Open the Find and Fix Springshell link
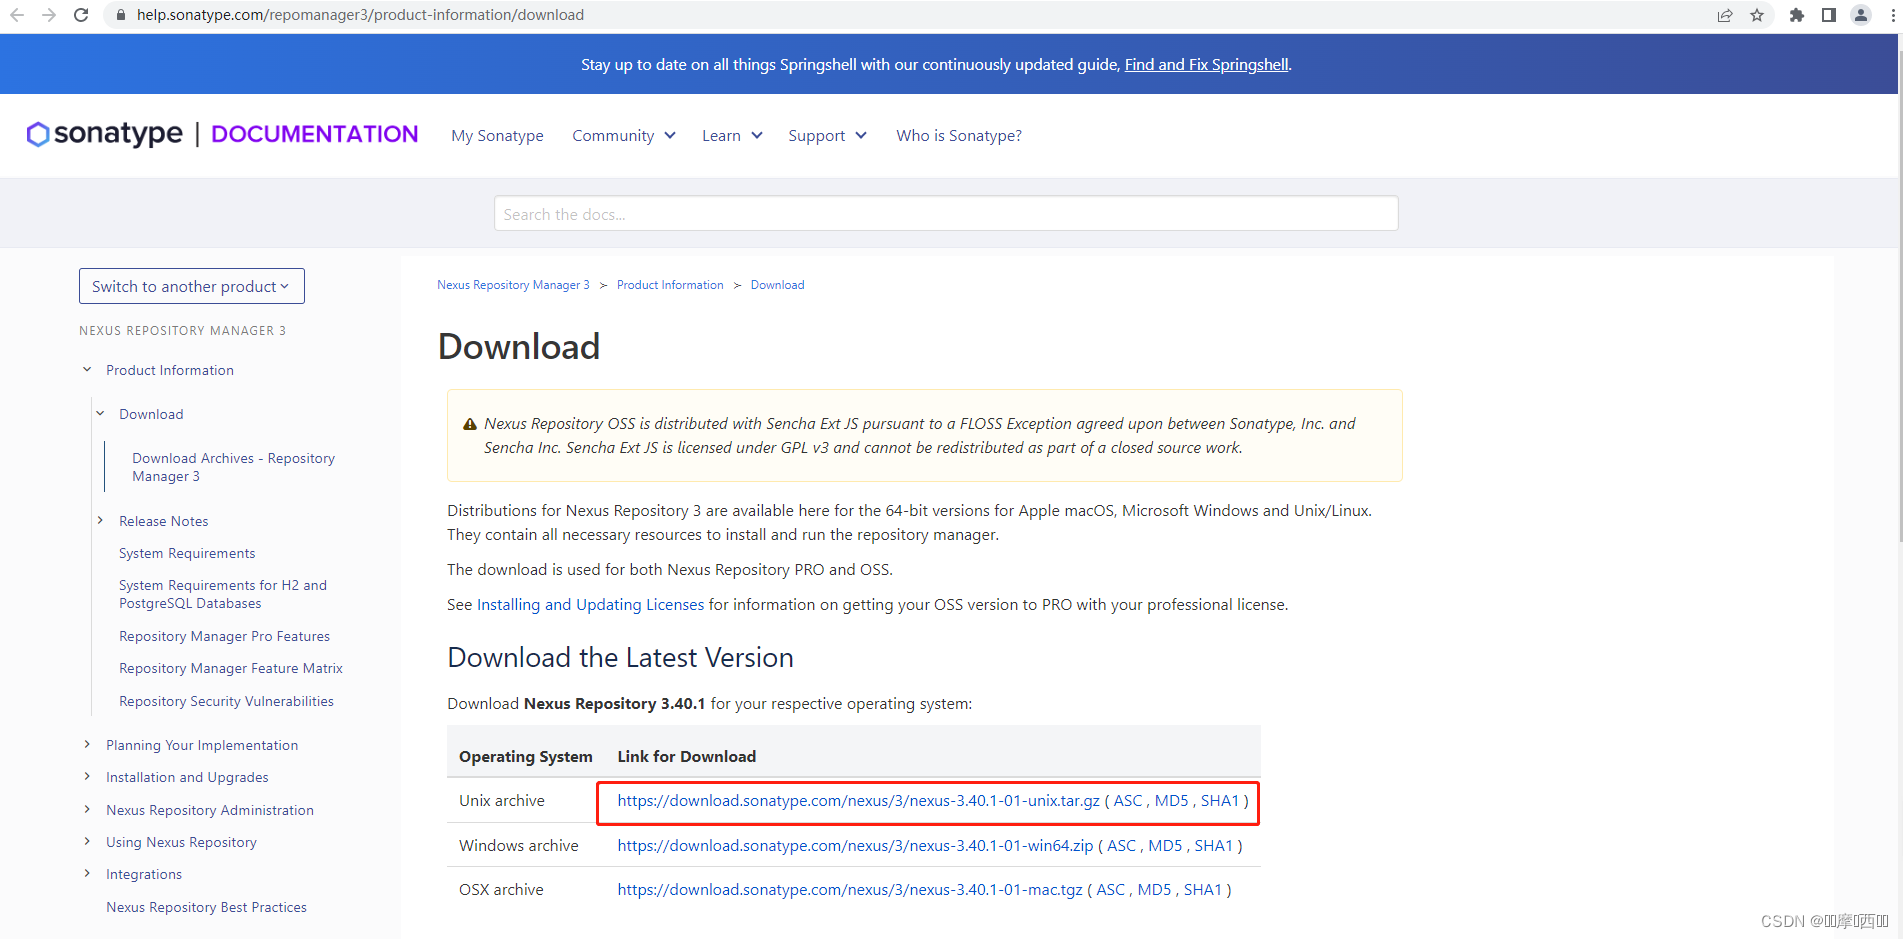This screenshot has height=939, width=1903. [1206, 65]
